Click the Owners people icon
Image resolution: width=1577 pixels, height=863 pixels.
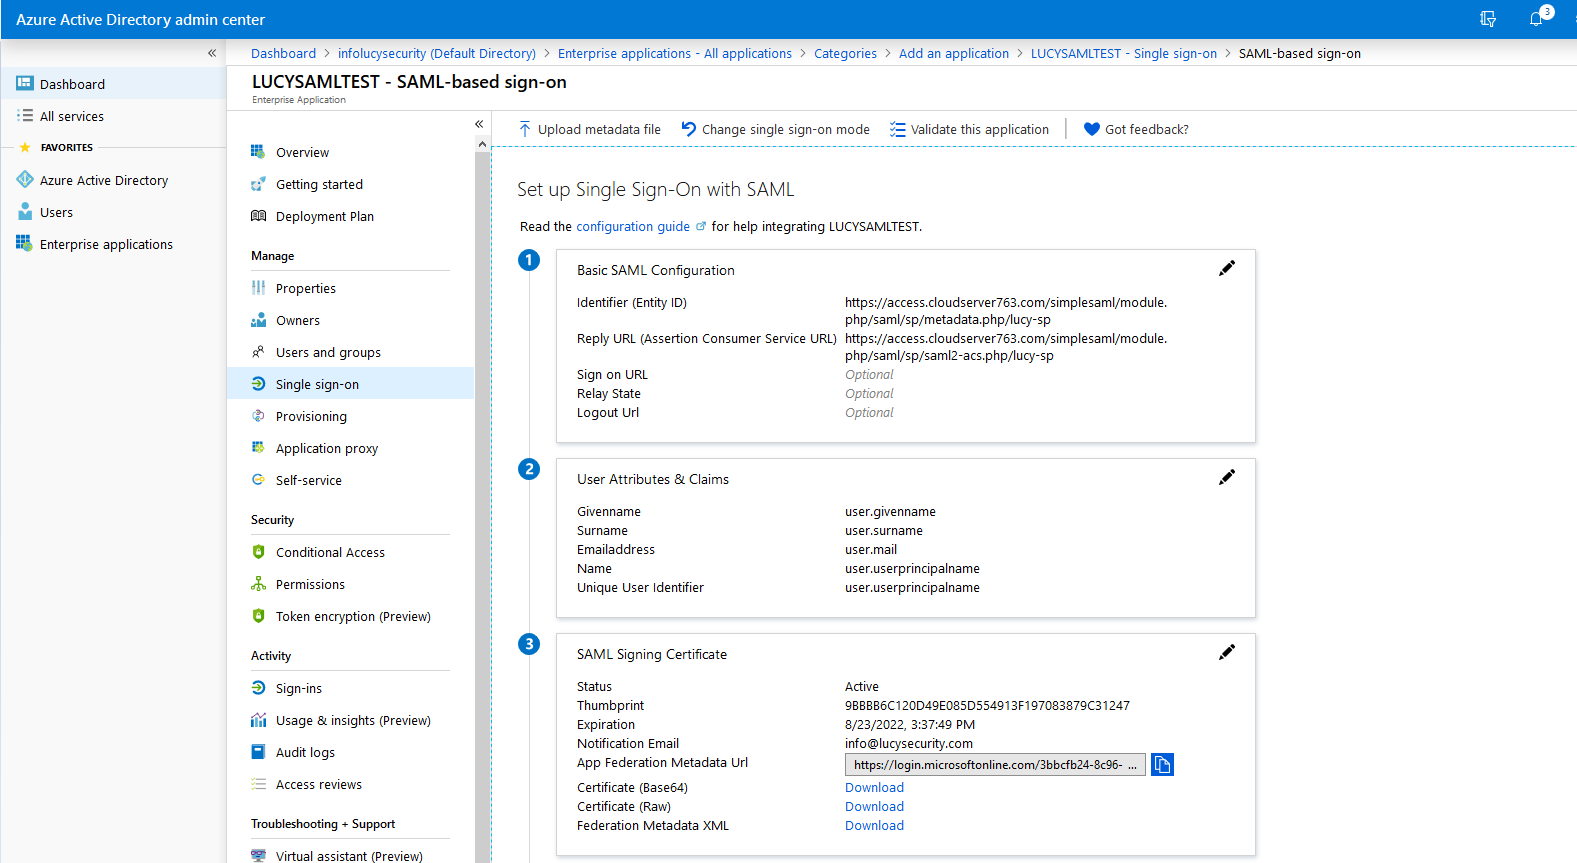[x=258, y=320]
